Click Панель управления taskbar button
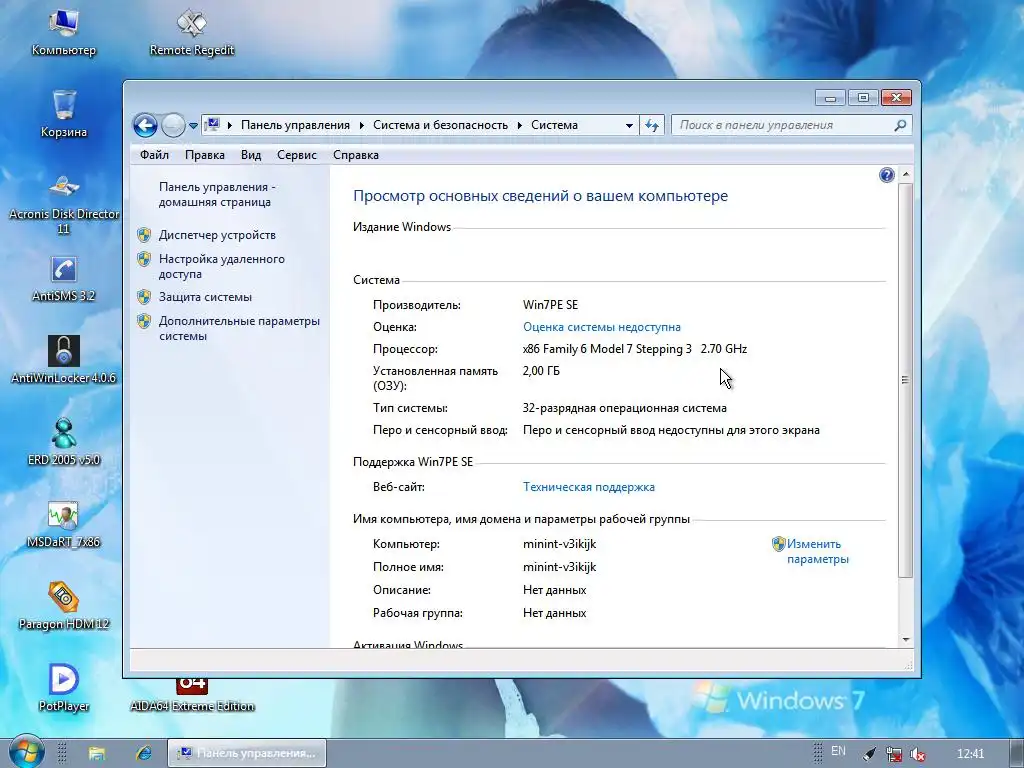The image size is (1024, 768). [247, 753]
